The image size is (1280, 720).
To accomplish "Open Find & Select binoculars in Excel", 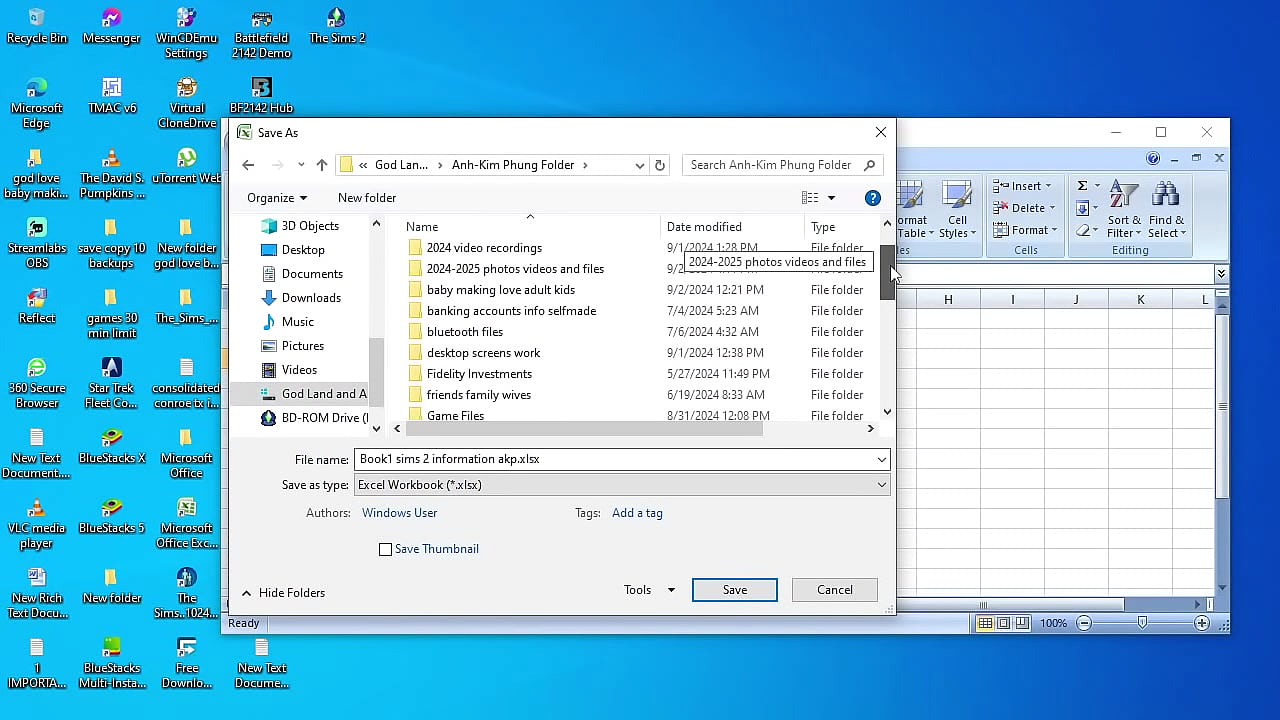I will (1166, 211).
